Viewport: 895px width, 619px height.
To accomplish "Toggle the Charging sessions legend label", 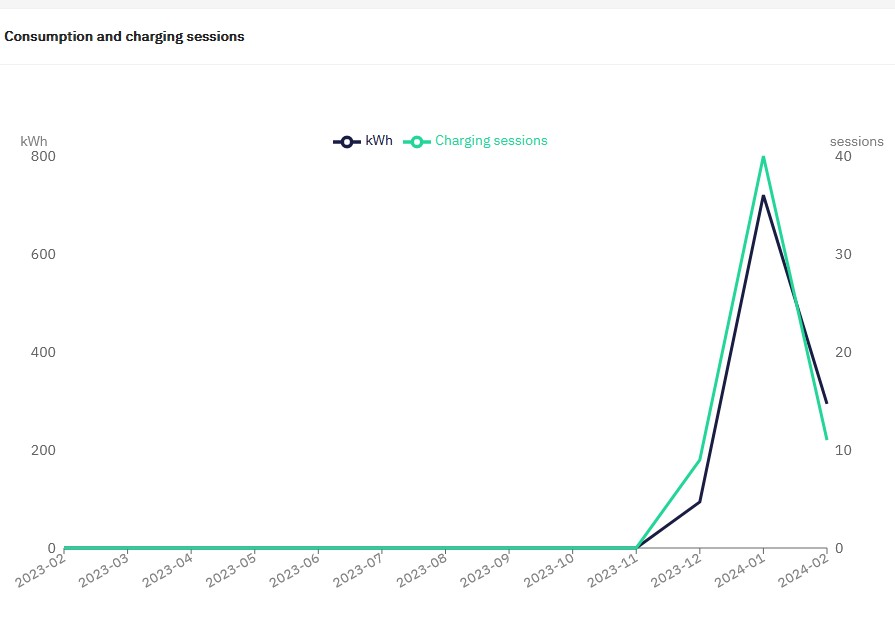I will click(x=491, y=141).
